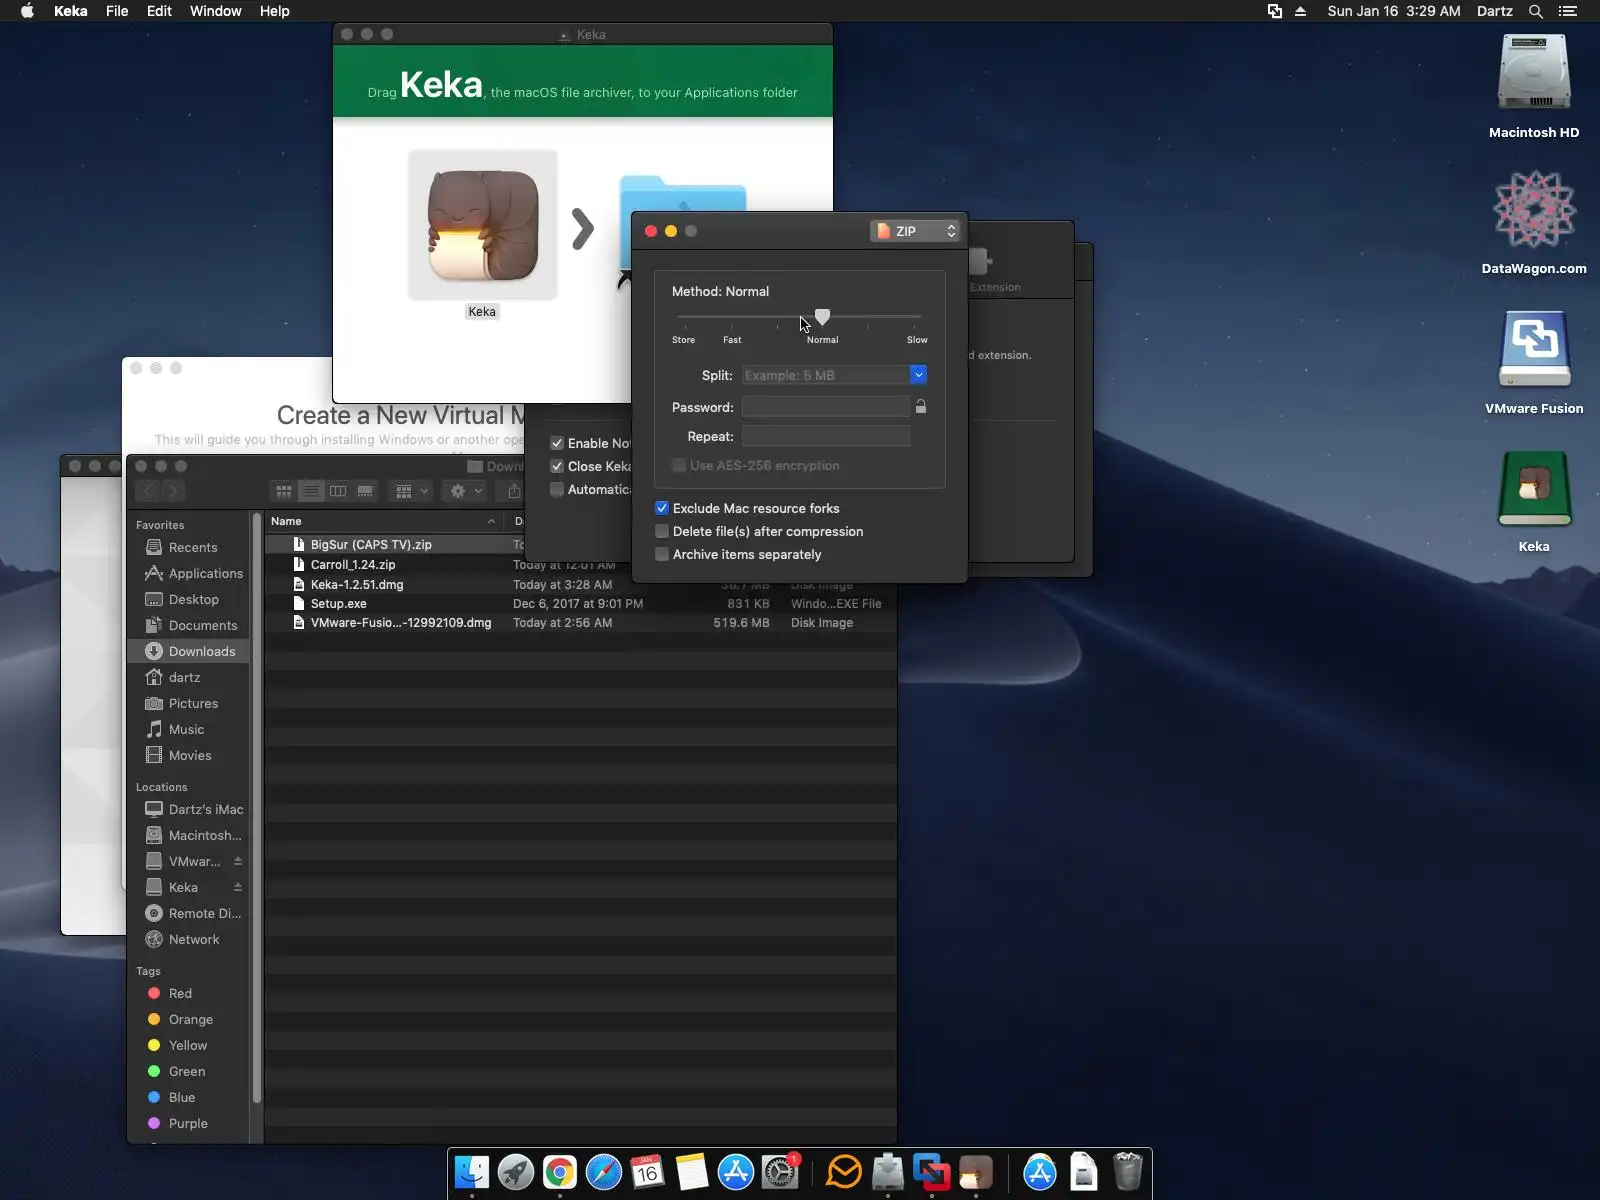Open the orange mail client Dock icon
Viewport: 1600px width, 1200px height.
pos(844,1172)
